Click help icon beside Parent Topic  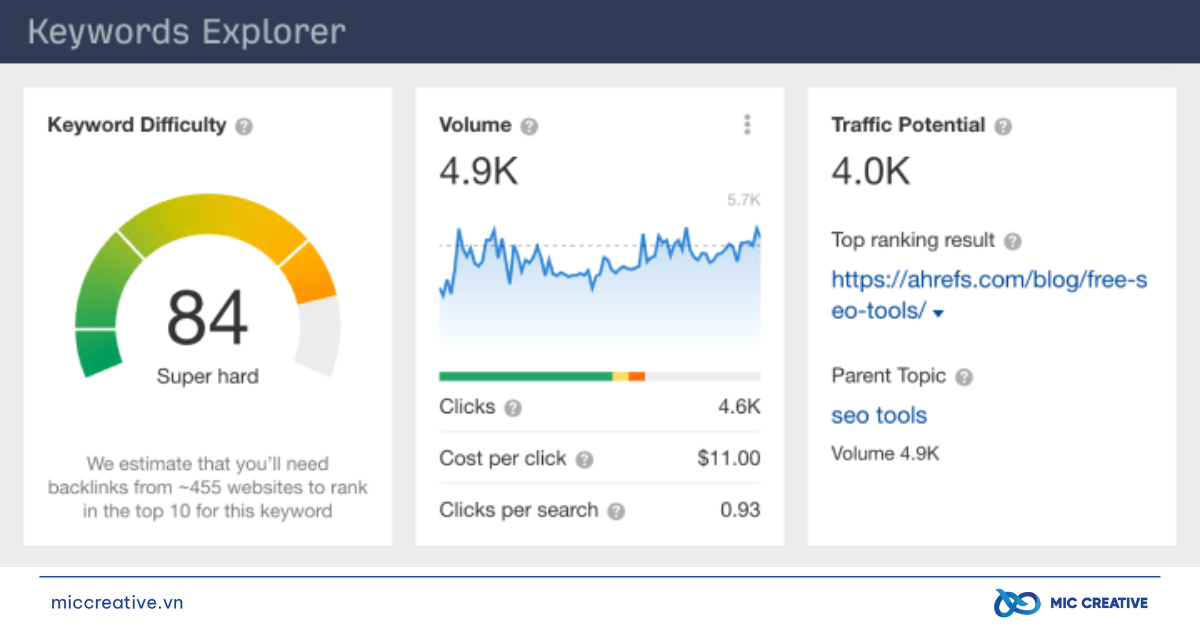(x=963, y=377)
